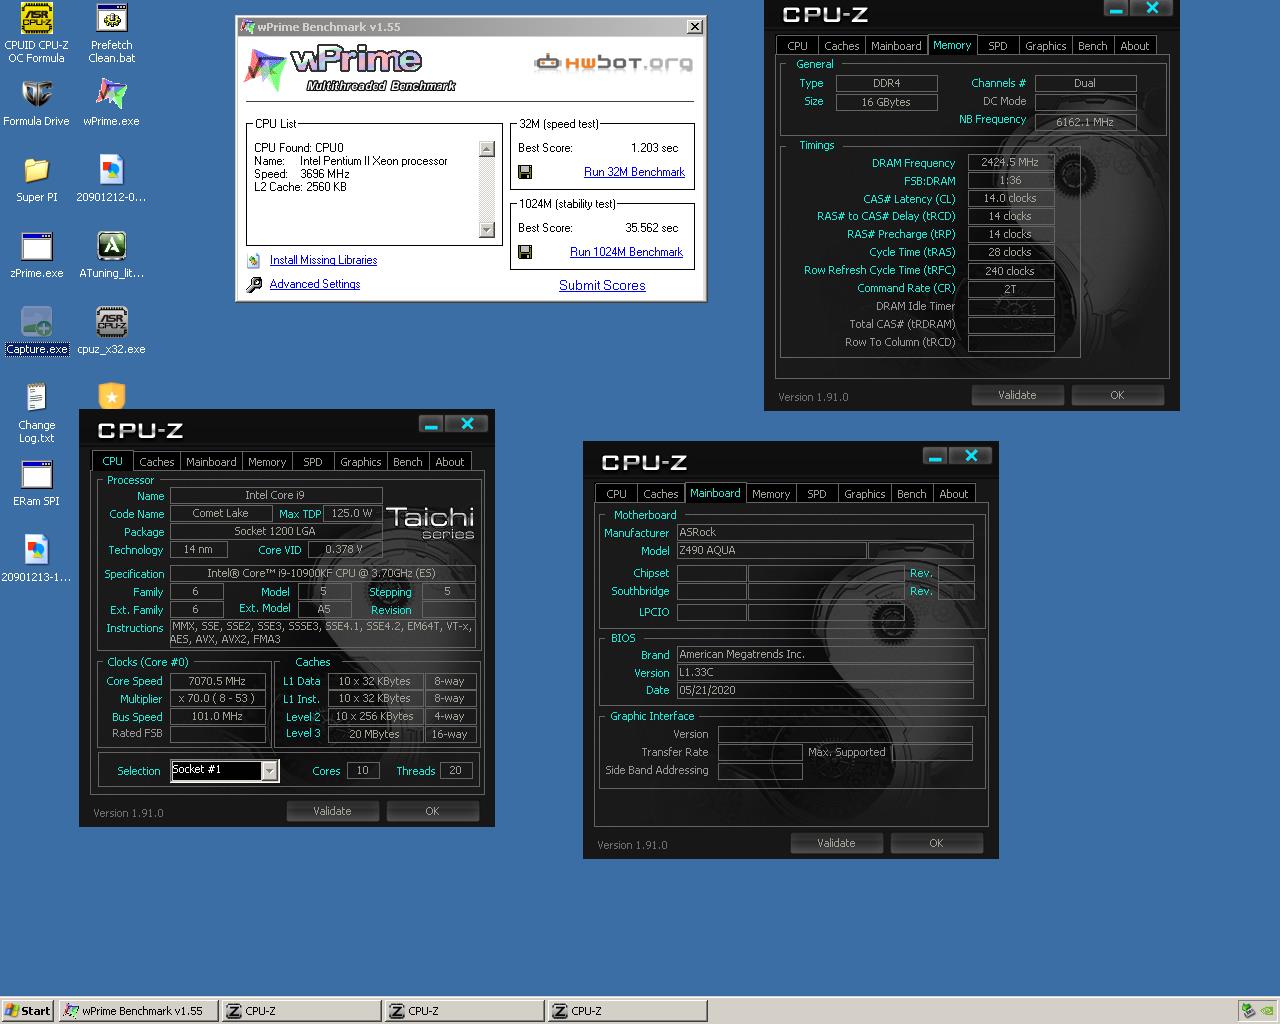Click the save icon beside the 32M best score

(525, 172)
